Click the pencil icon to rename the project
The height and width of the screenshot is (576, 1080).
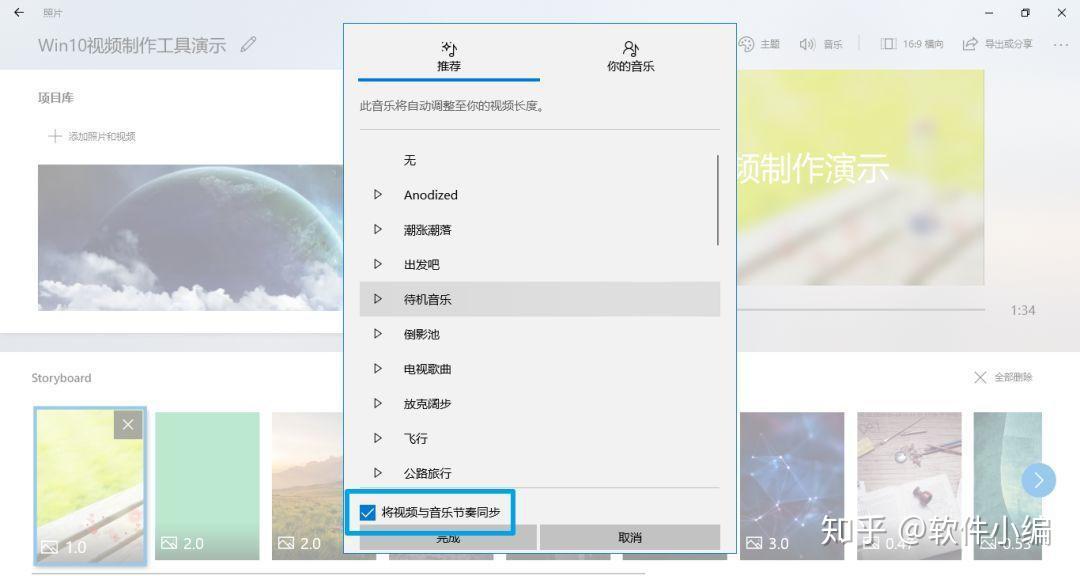pyautogui.click(x=247, y=44)
